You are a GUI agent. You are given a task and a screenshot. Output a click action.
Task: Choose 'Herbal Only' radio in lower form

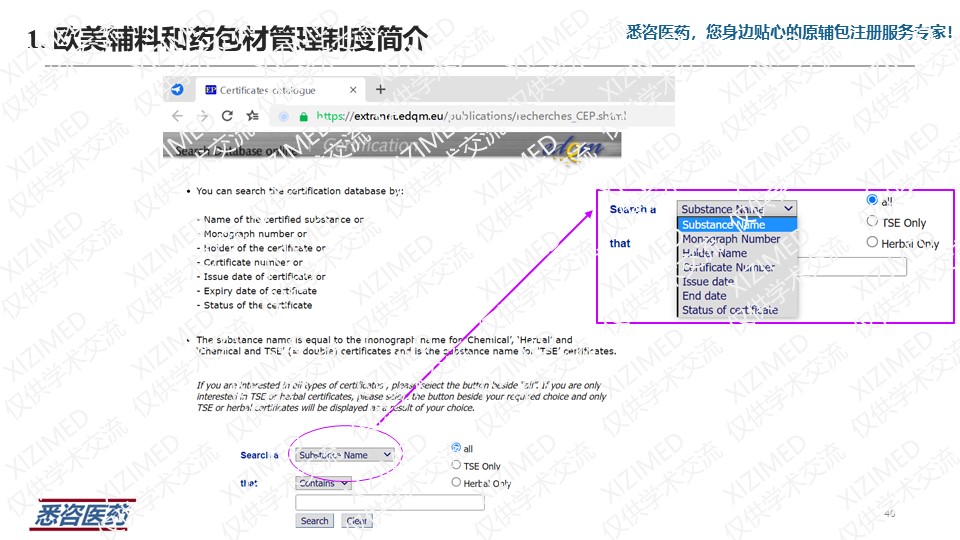tap(456, 483)
